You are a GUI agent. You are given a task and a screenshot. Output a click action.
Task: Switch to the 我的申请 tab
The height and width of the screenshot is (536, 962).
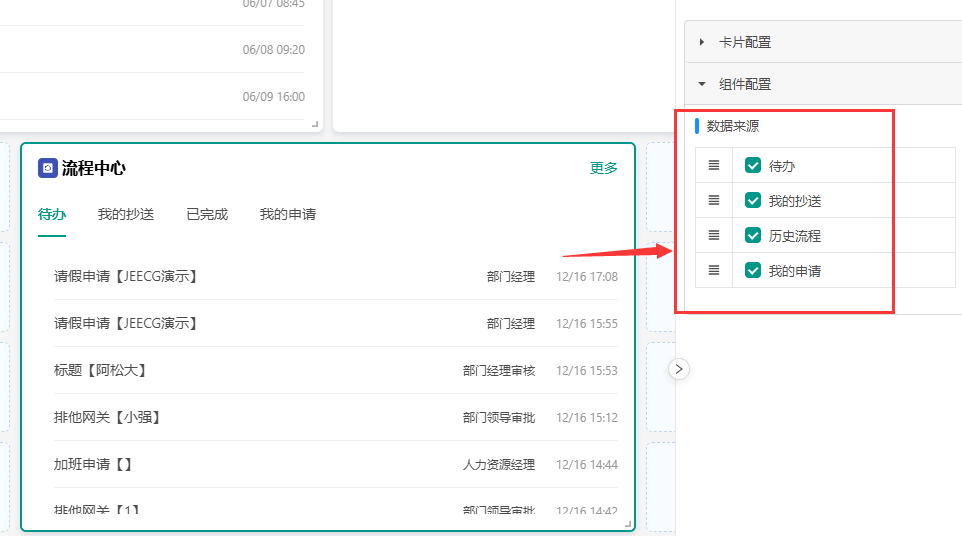coord(288,215)
